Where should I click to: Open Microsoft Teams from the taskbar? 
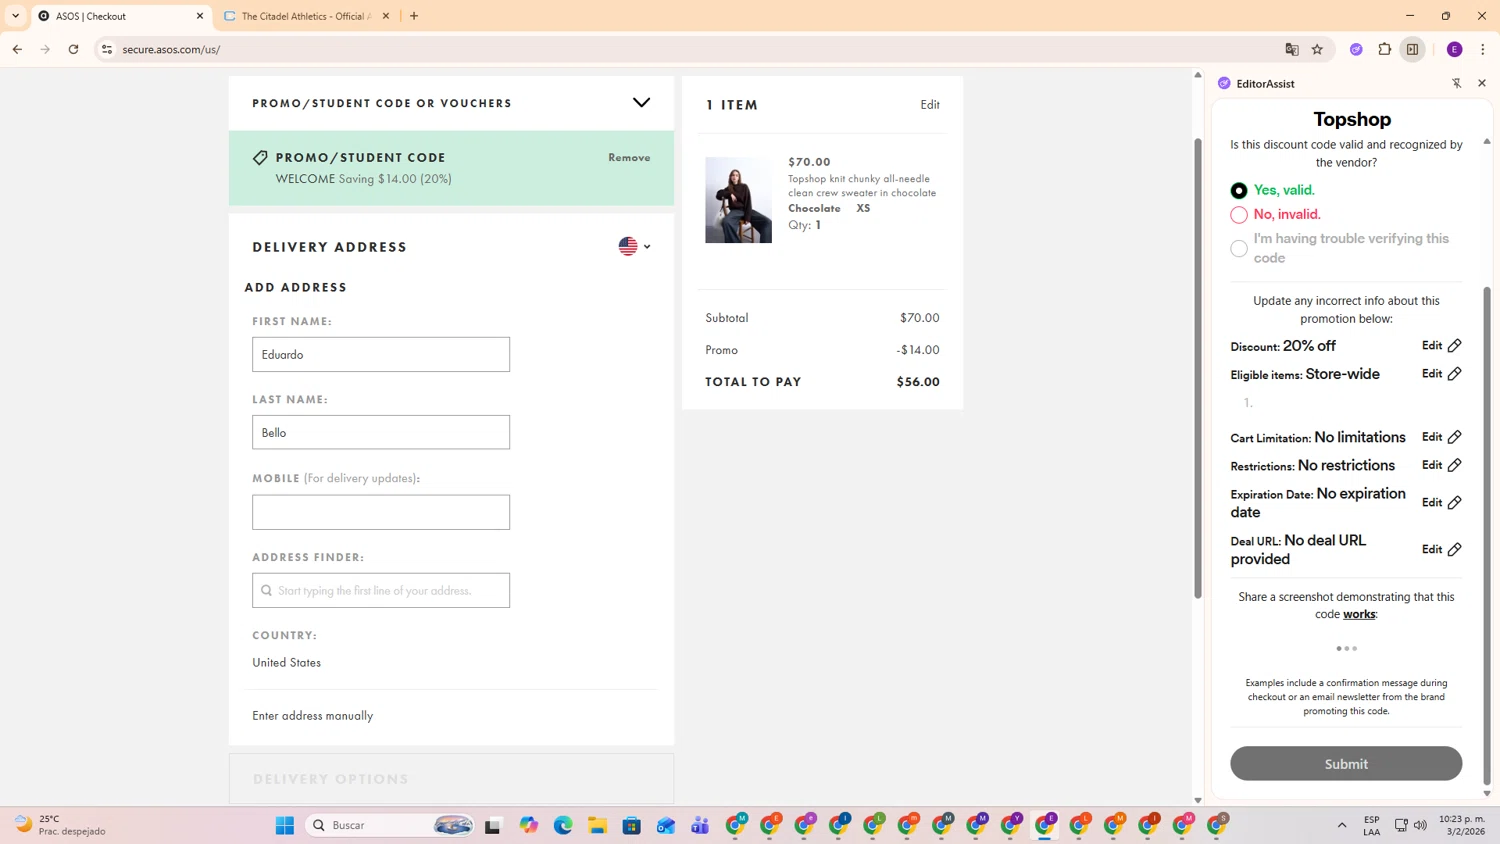point(700,825)
